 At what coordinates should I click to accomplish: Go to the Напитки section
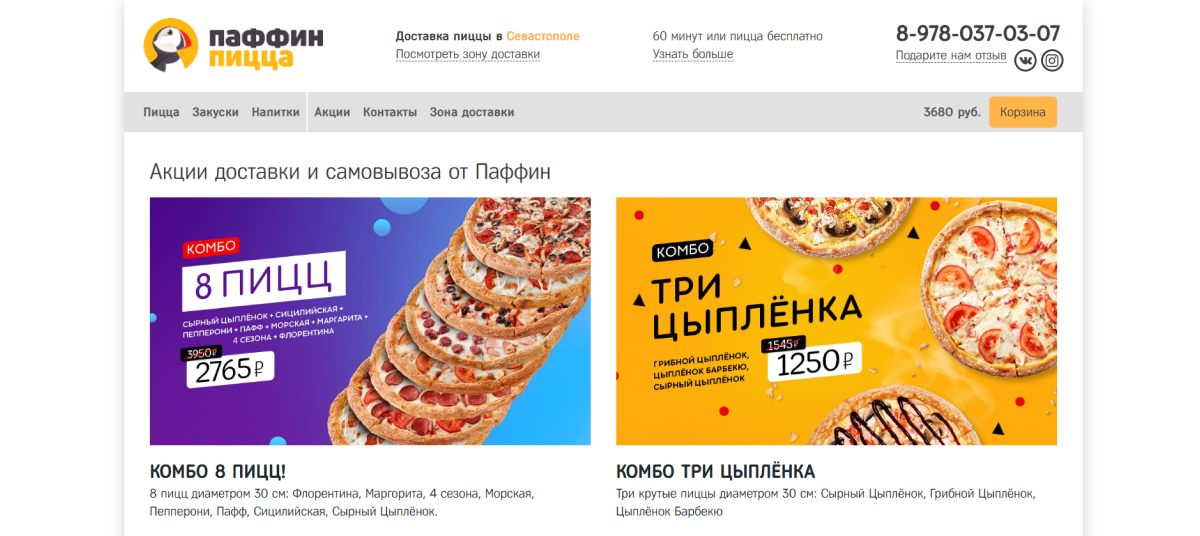(276, 112)
